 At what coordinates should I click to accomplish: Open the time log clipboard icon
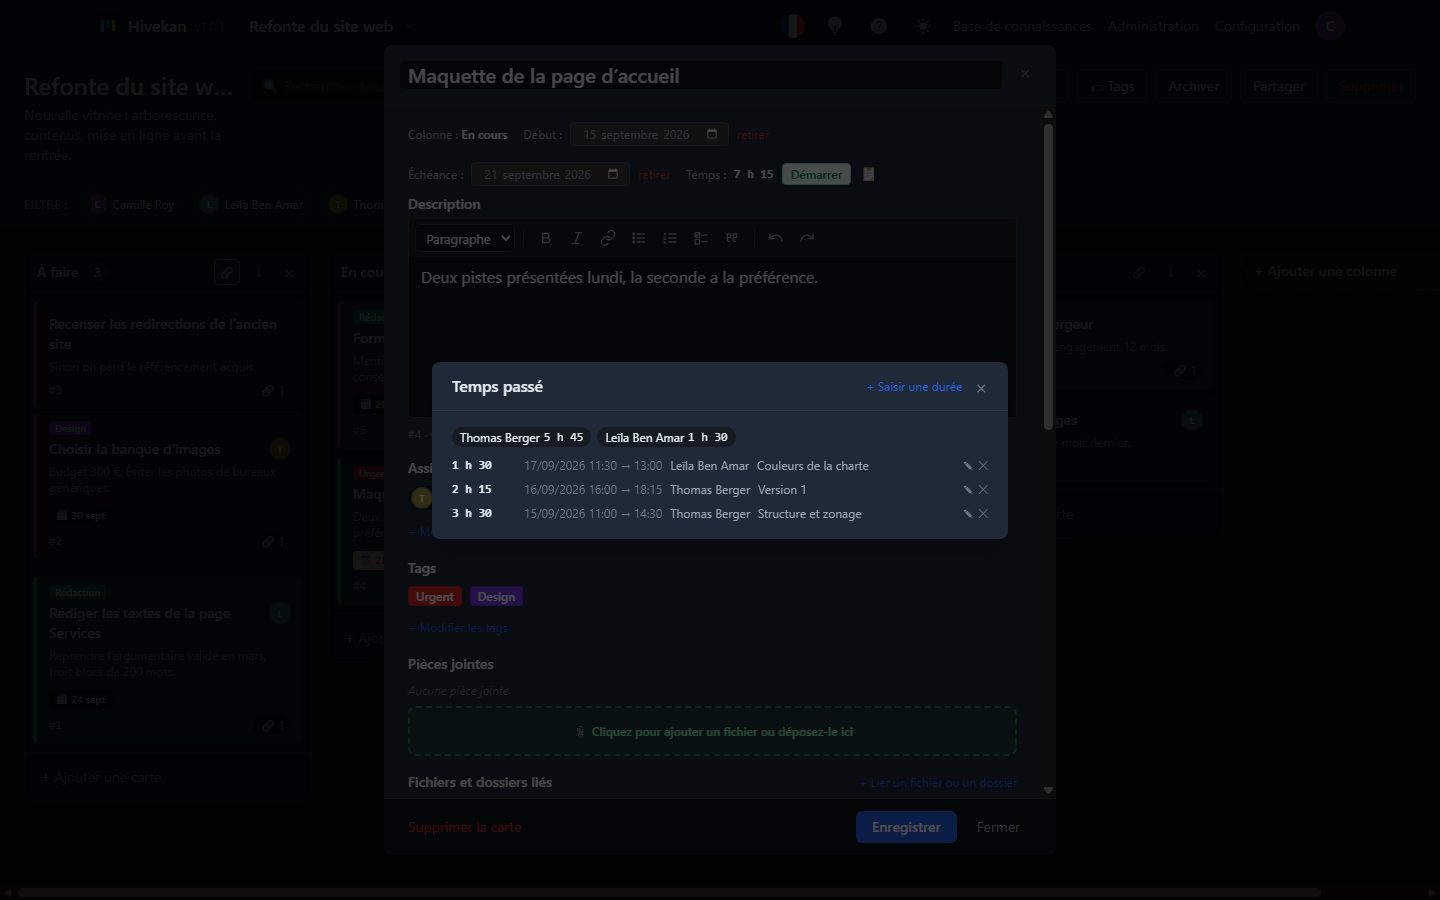(x=868, y=174)
